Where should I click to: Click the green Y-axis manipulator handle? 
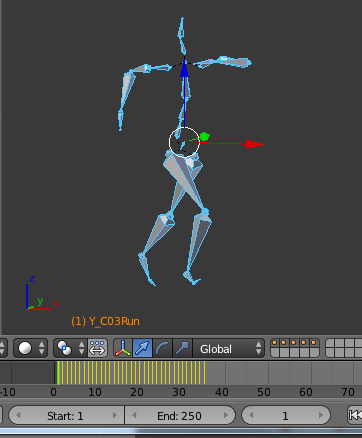pyautogui.click(x=204, y=137)
